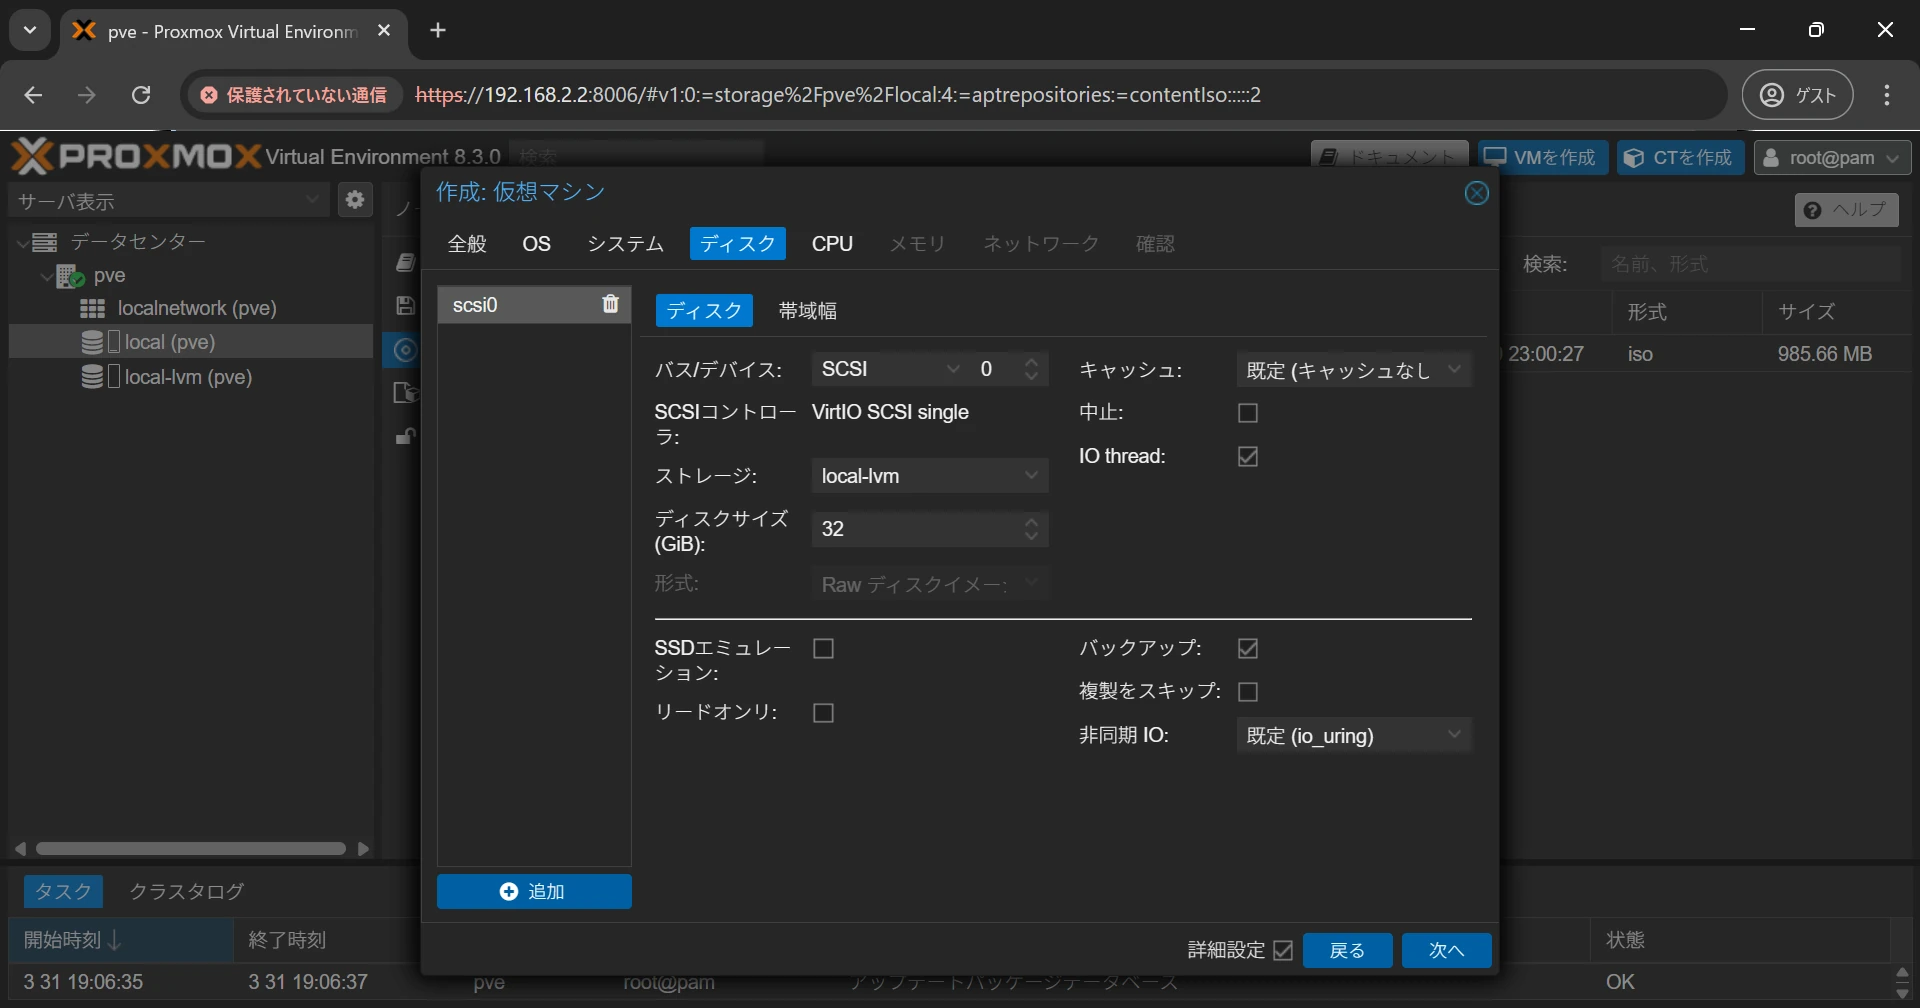Click the 次へ button

tap(1446, 950)
